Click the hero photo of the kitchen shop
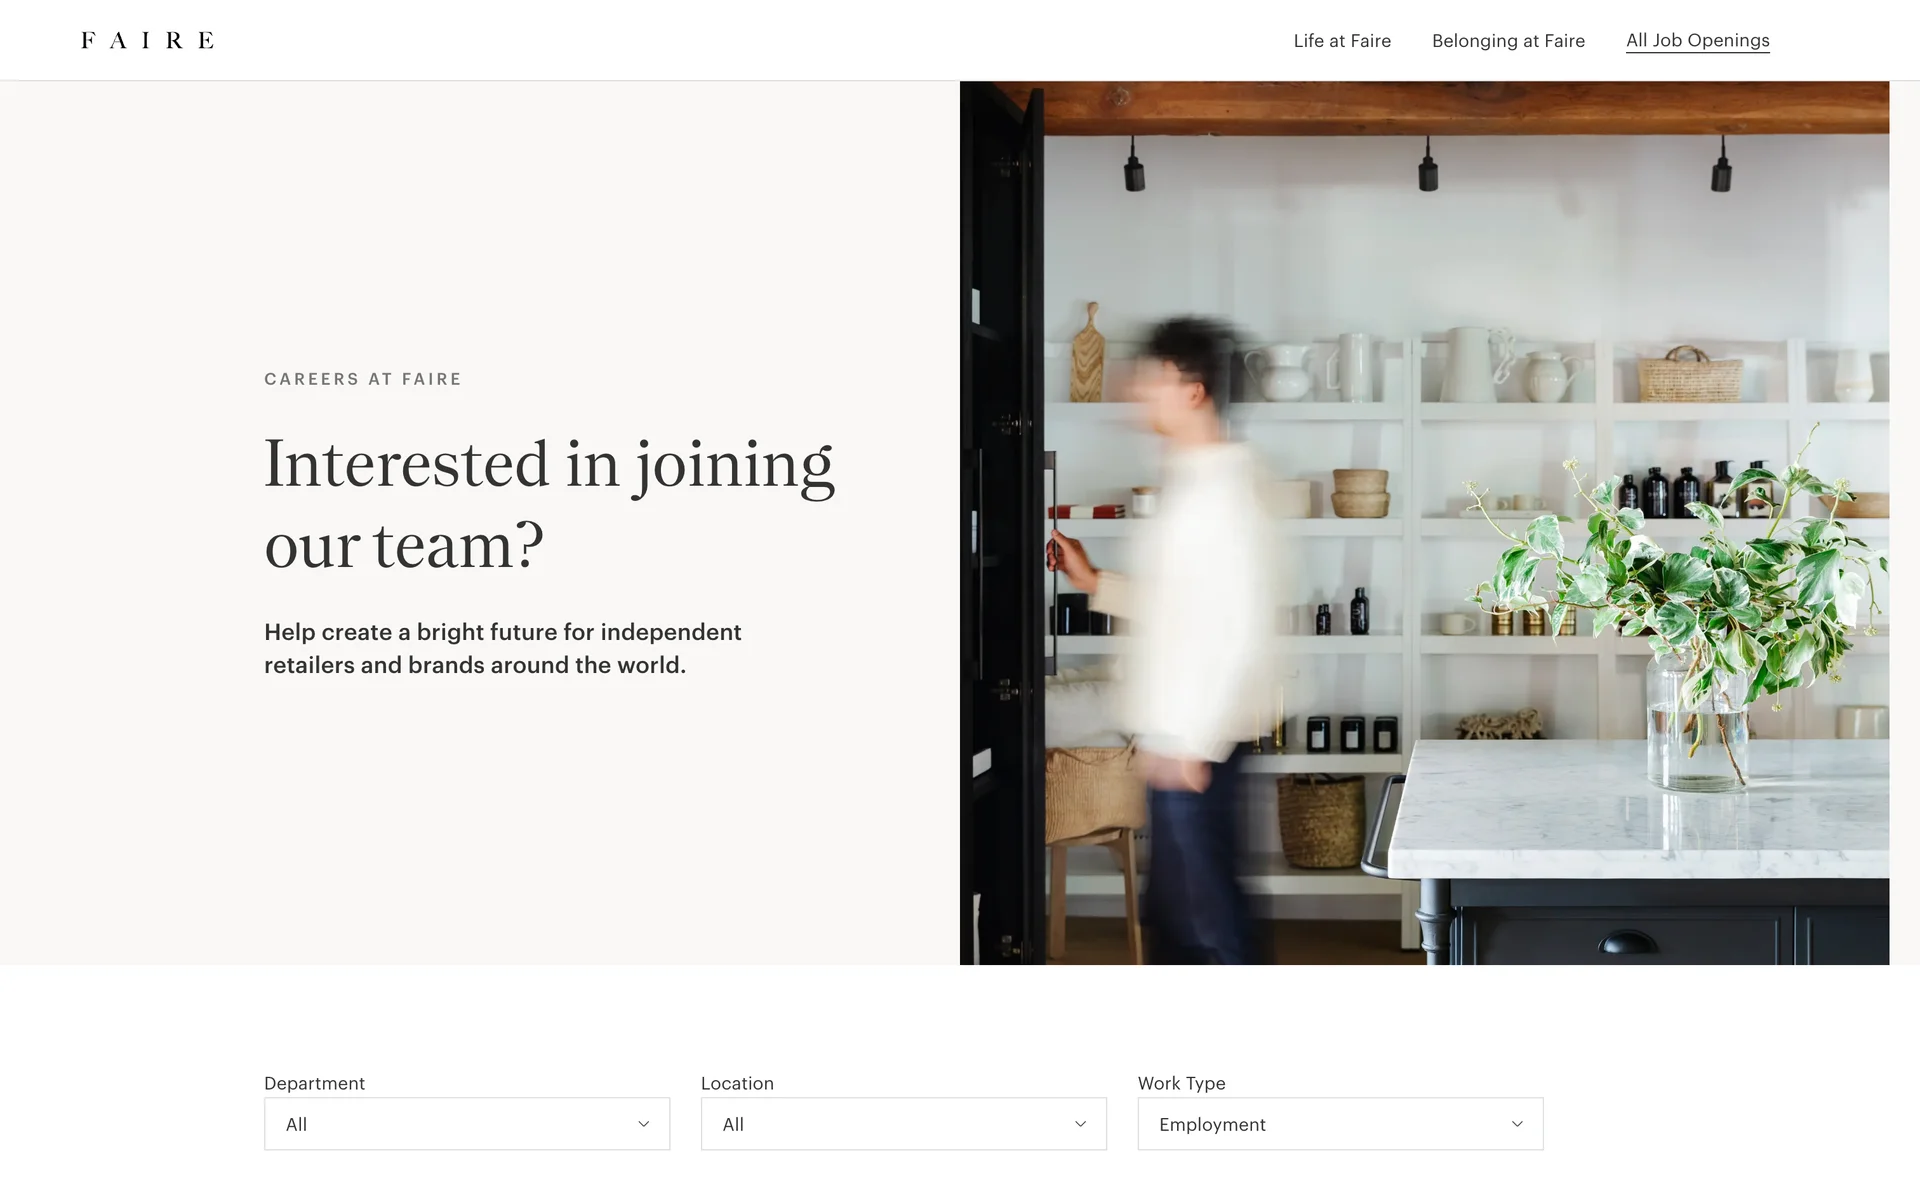The image size is (1920, 1200). 1424,523
